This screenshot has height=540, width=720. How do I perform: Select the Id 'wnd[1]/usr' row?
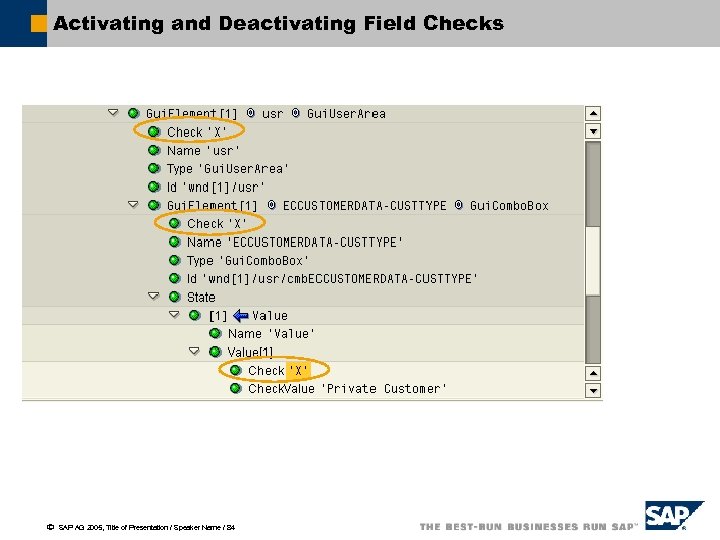(216, 187)
